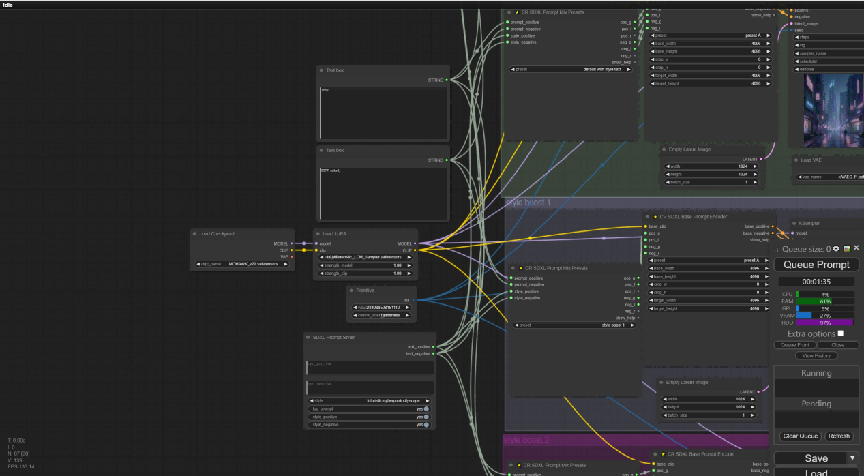Collapse the upper Text box node dot
This screenshot has height=476, width=864.
coord(321,71)
